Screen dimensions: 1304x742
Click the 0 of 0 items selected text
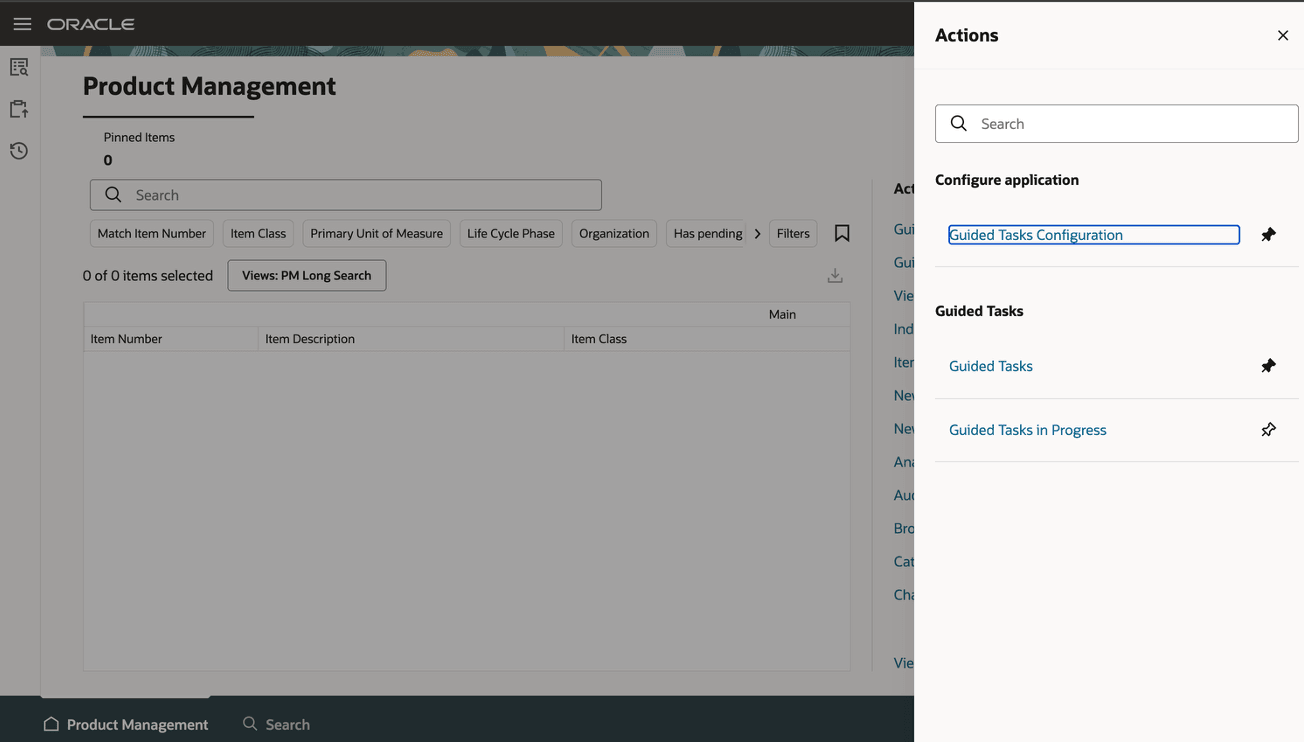(148, 276)
